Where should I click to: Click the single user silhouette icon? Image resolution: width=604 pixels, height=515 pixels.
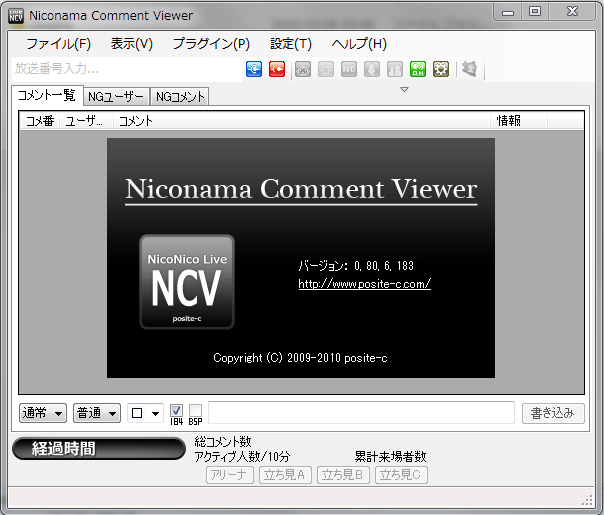pyautogui.click(x=372, y=69)
